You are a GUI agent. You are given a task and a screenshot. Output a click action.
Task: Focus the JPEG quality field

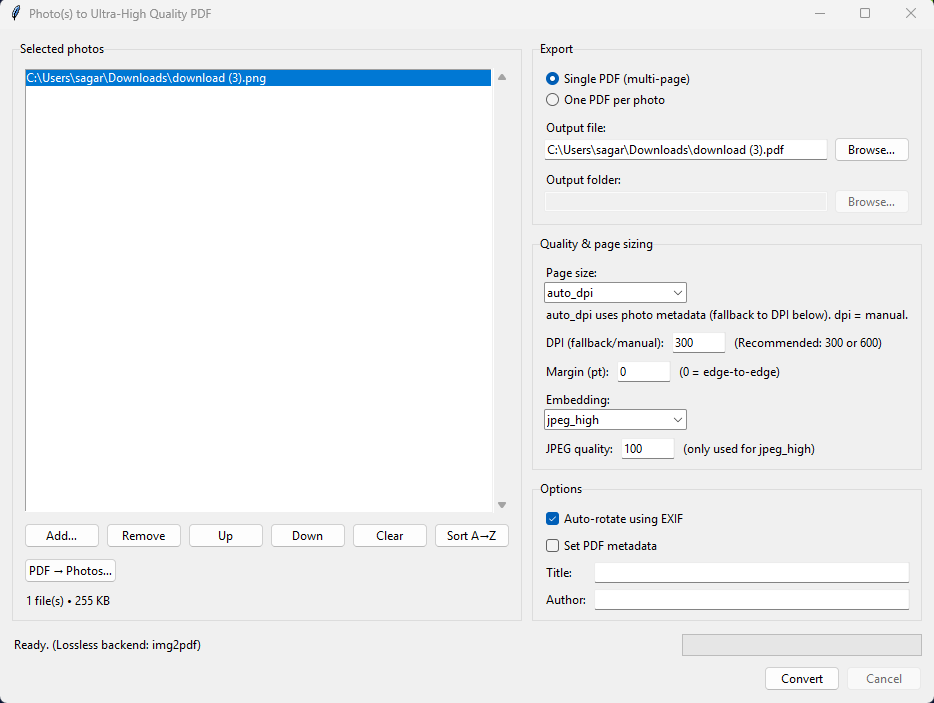point(647,449)
